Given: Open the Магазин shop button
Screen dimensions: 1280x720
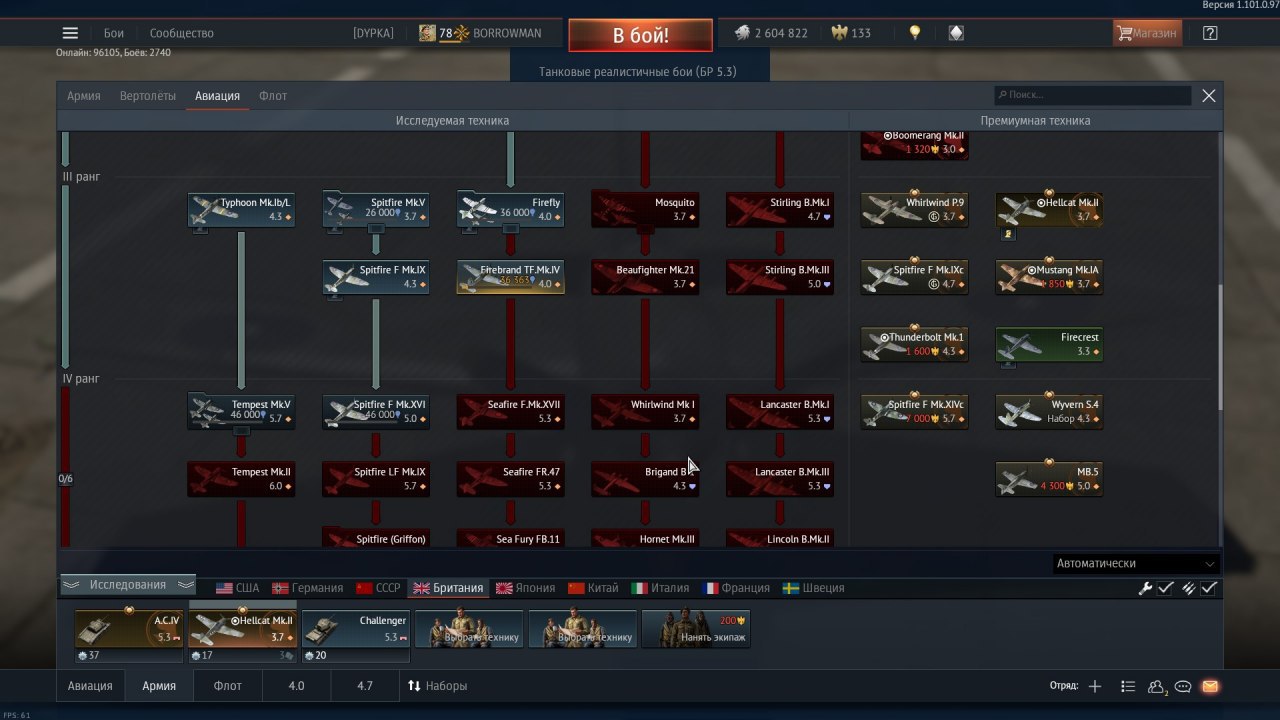Looking at the screenshot, I should point(1146,33).
